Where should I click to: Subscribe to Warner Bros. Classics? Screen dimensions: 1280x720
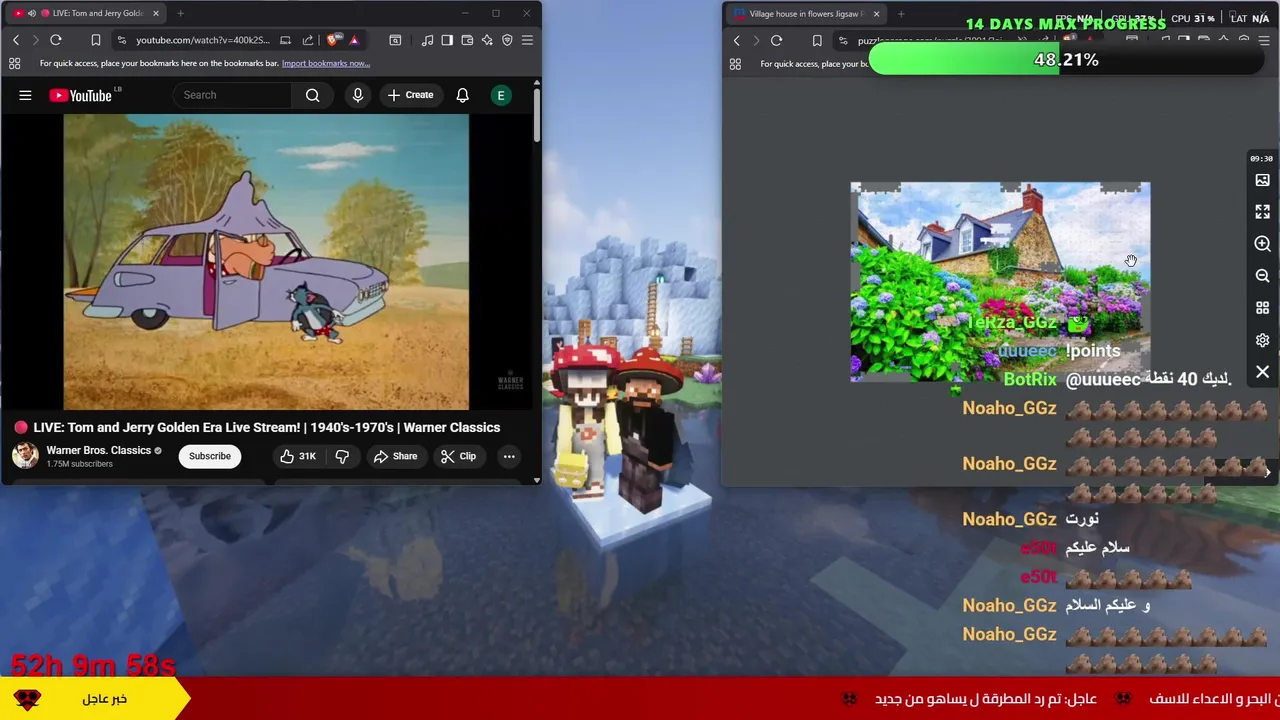coord(210,456)
